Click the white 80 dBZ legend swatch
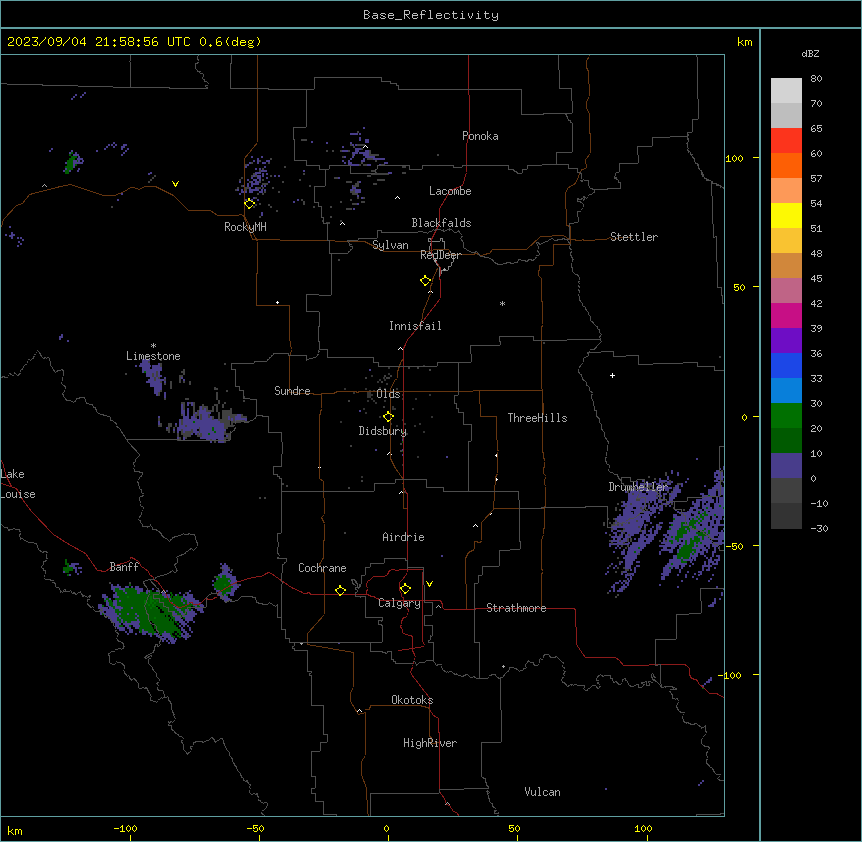 [x=786, y=91]
